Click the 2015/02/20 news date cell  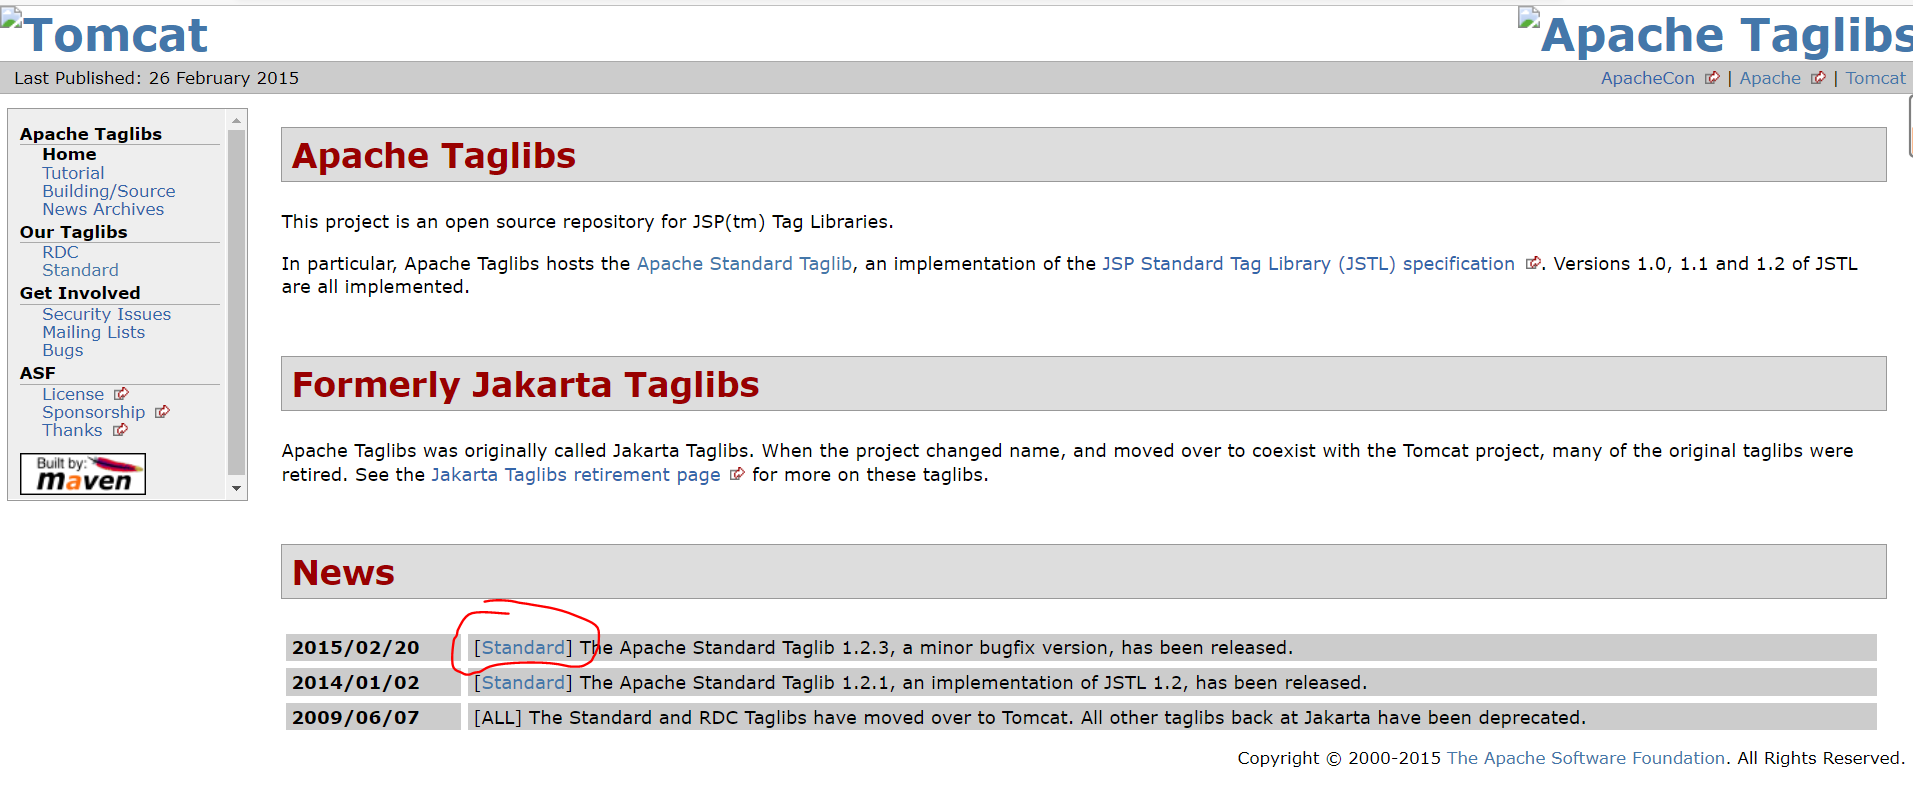click(x=373, y=648)
